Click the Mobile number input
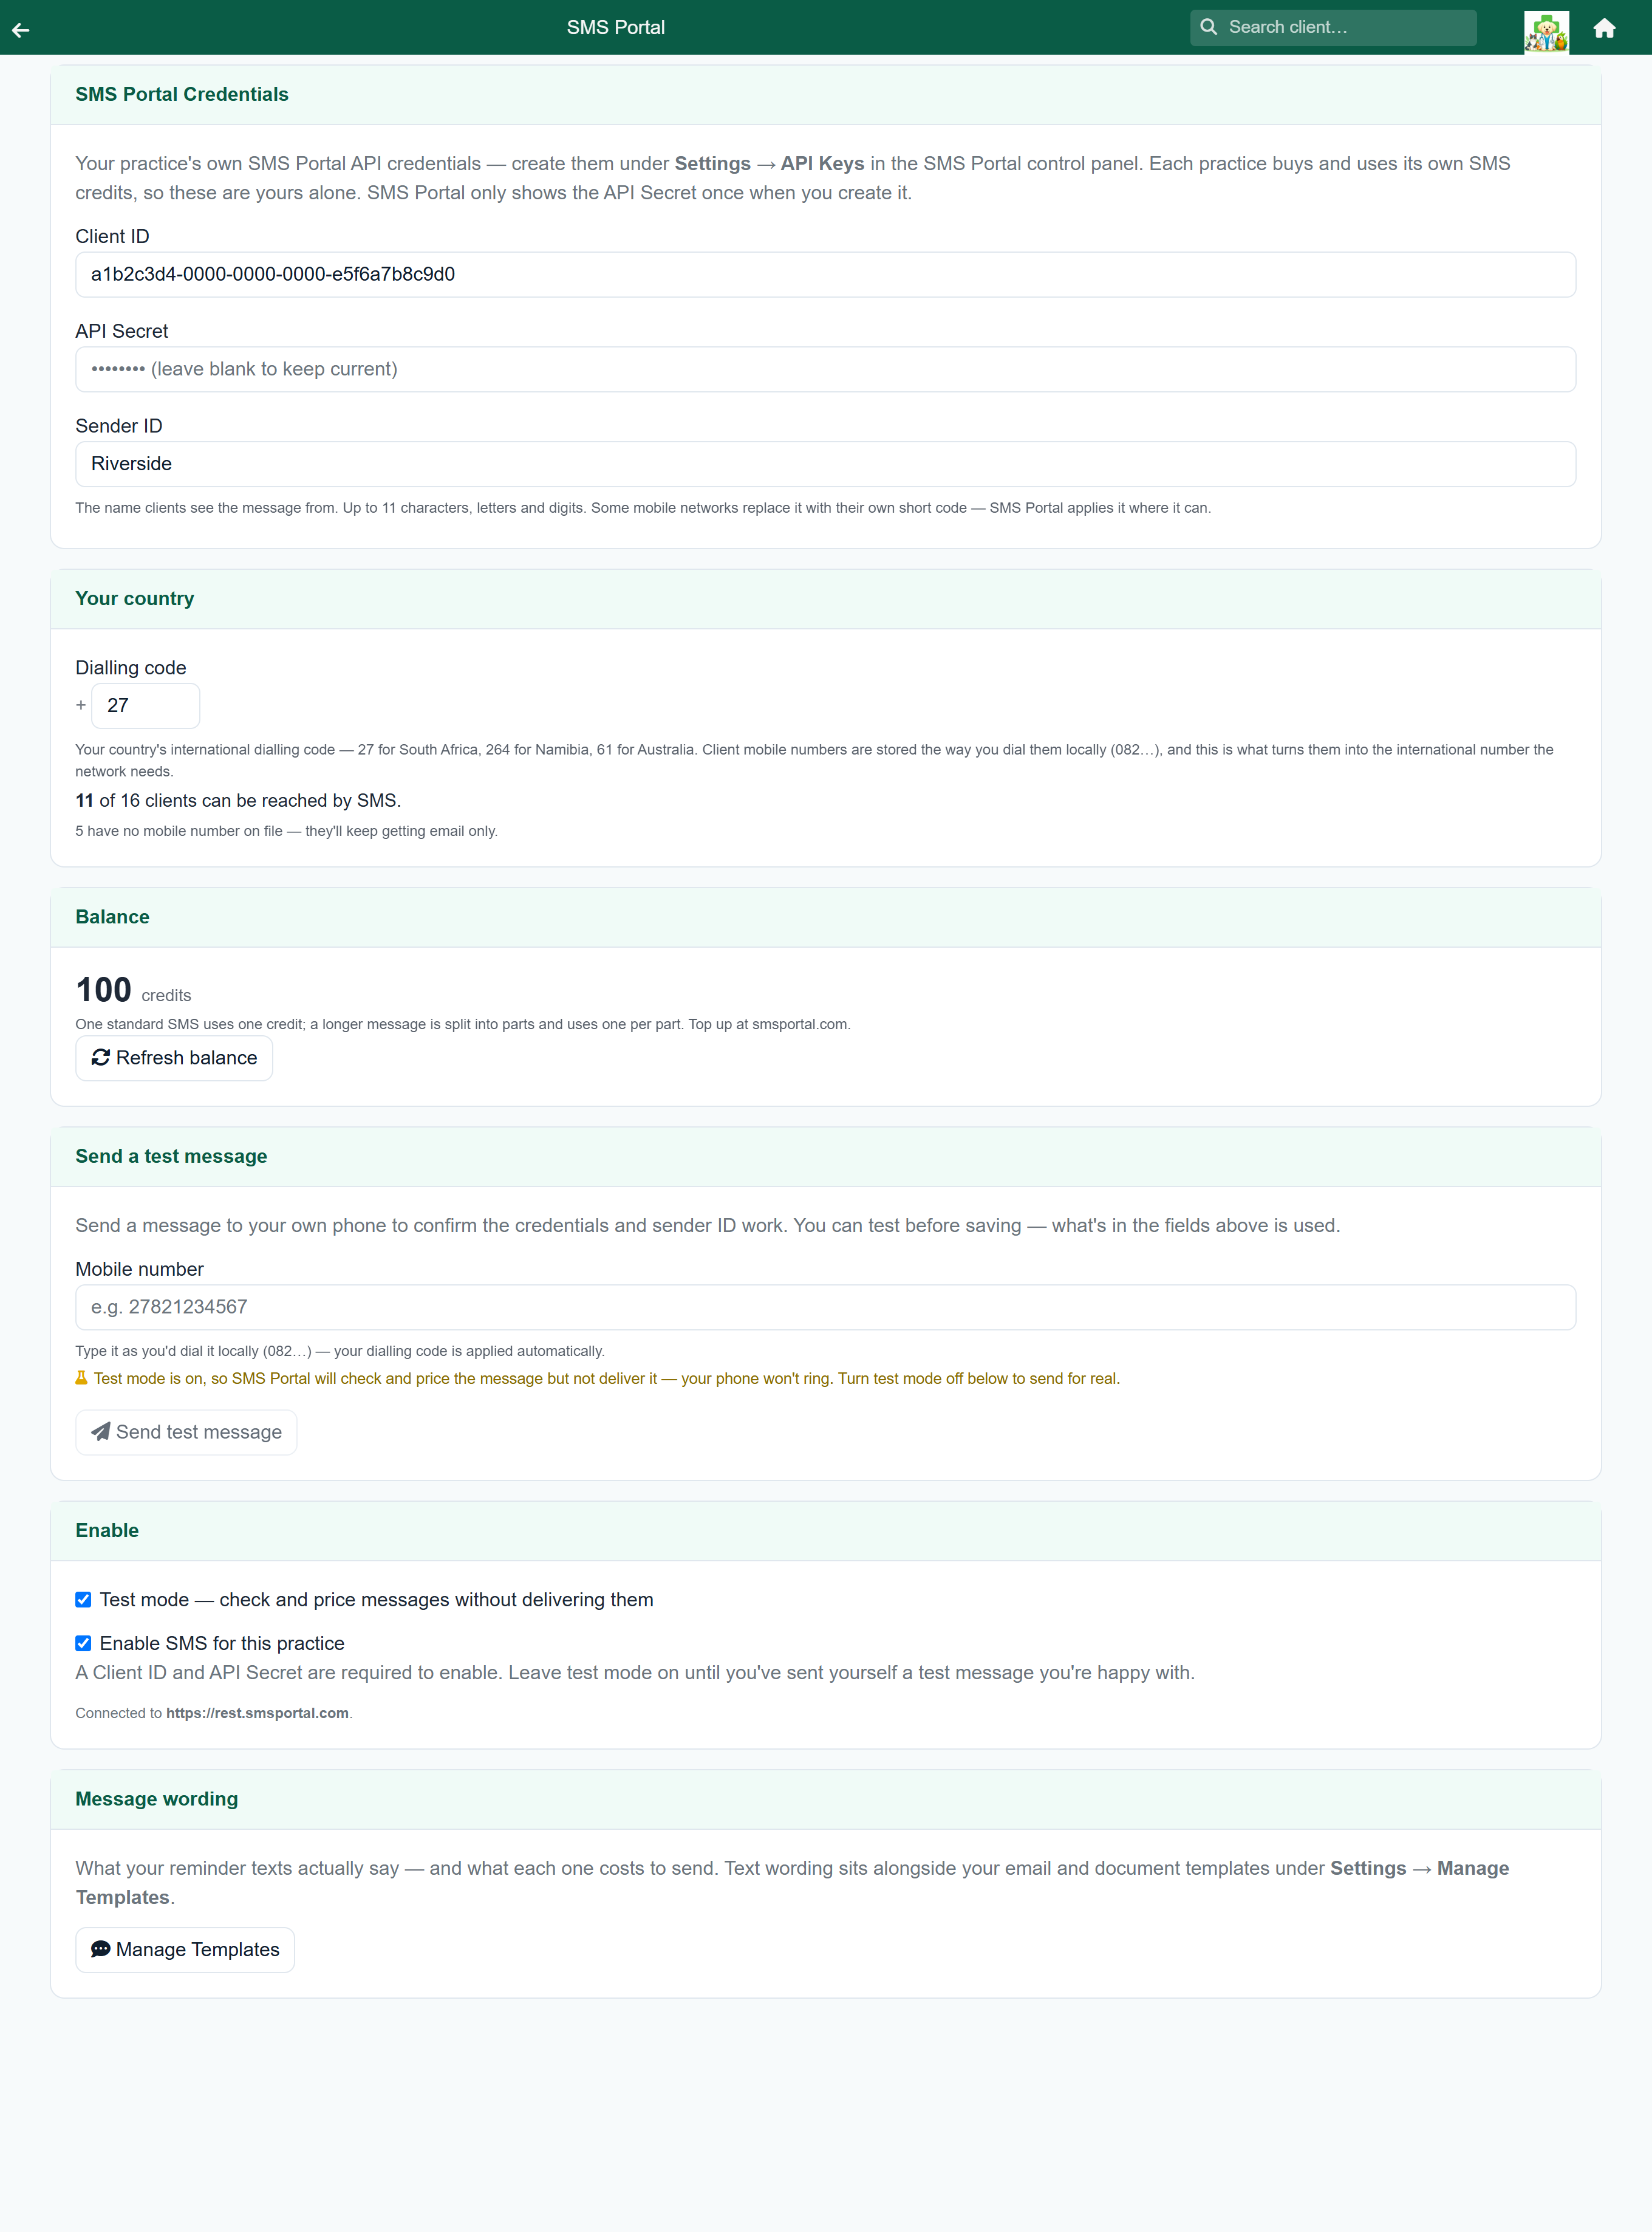The width and height of the screenshot is (1652, 2232). pyautogui.click(x=825, y=1307)
